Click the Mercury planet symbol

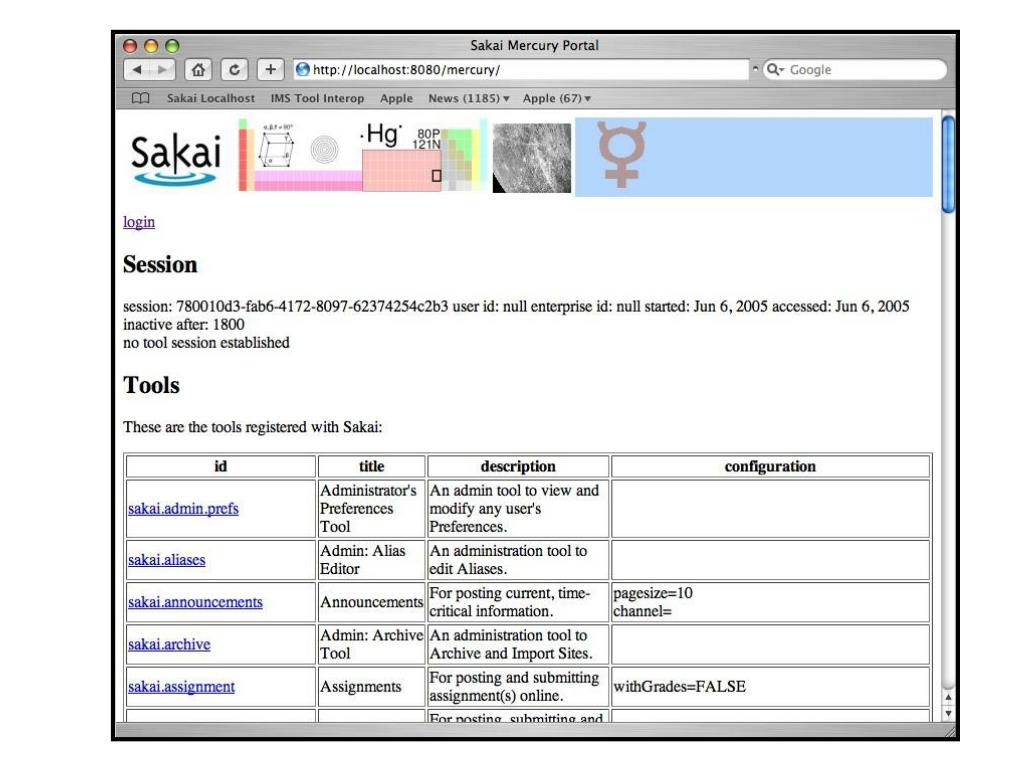pyautogui.click(x=621, y=154)
